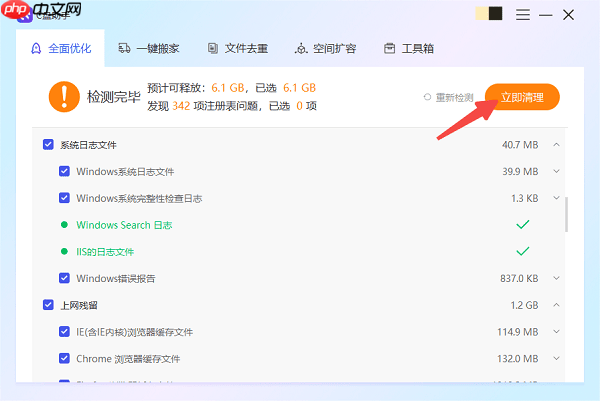
Task: Expand the IE浏览器缓存文件 row (114.9 MB)
Action: (x=556, y=331)
